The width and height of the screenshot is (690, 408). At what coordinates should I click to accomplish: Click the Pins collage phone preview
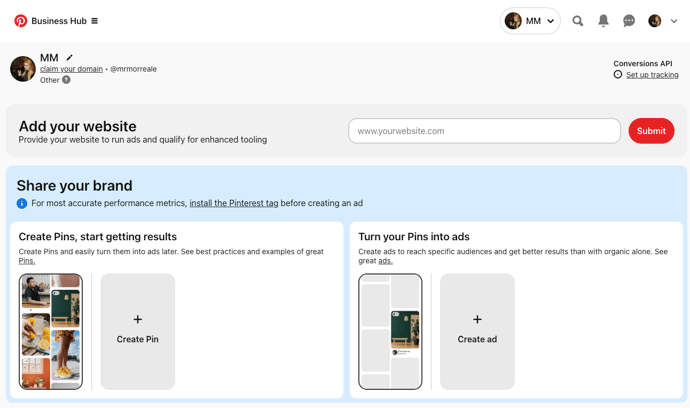51,331
